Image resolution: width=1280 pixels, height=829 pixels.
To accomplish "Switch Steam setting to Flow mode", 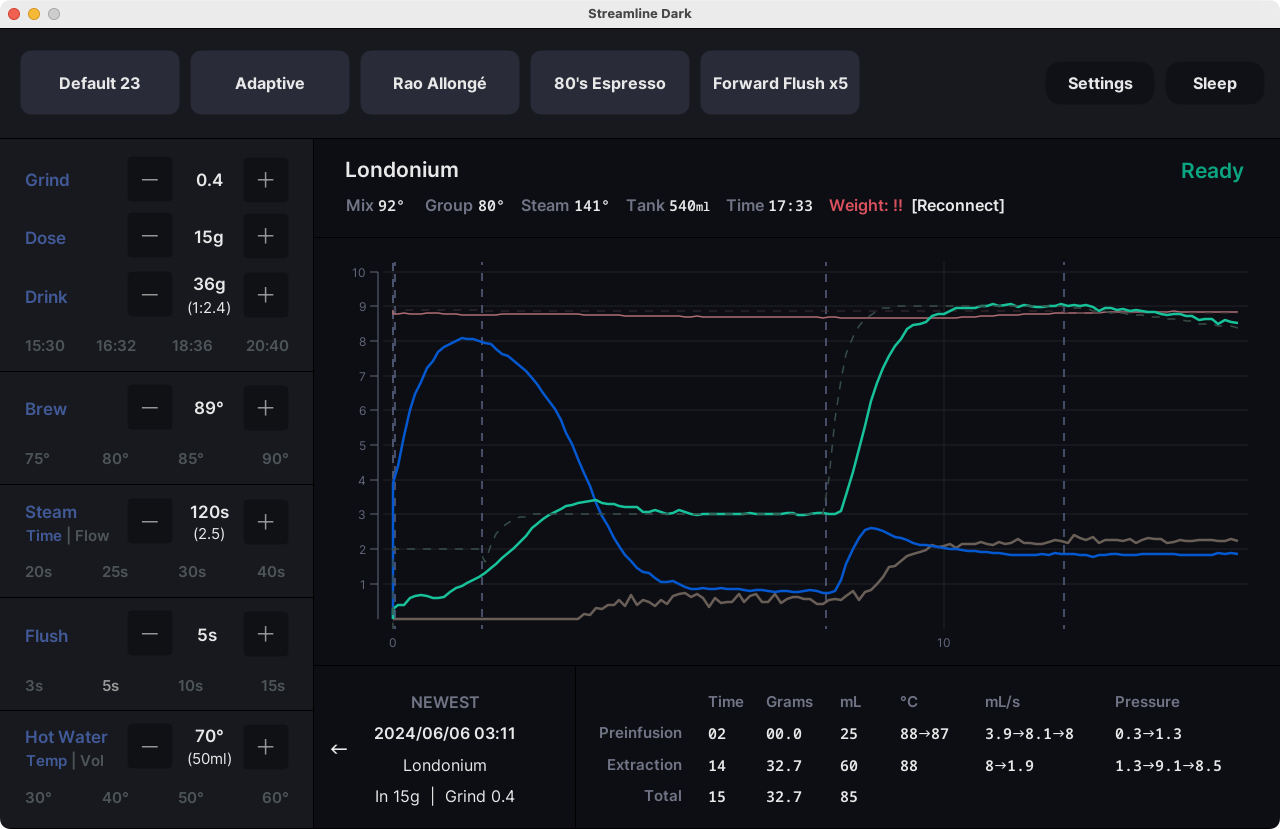I will pos(92,536).
